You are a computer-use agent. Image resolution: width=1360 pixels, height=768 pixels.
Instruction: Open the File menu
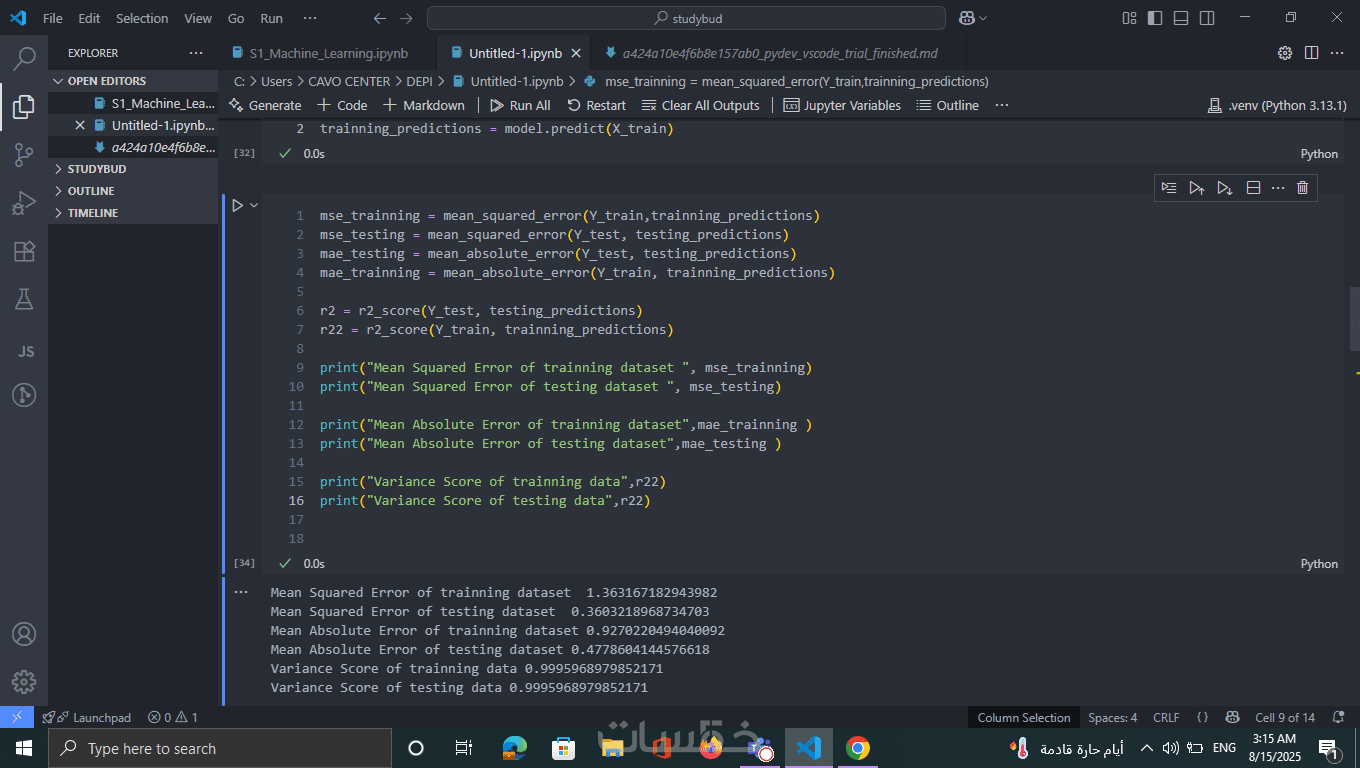tap(53, 18)
